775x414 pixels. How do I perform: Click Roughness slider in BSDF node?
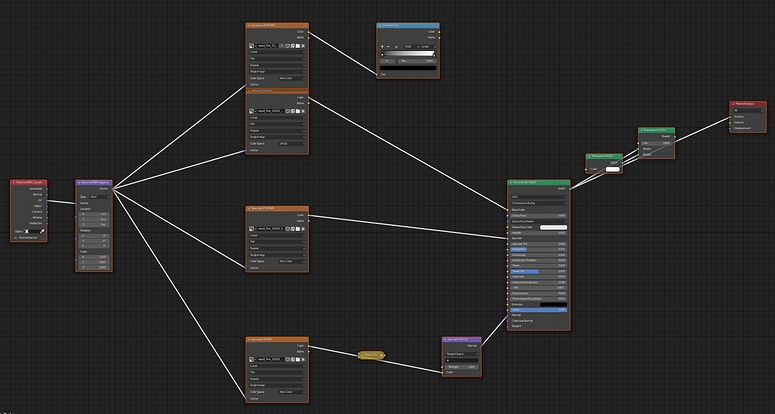pyautogui.click(x=539, y=249)
